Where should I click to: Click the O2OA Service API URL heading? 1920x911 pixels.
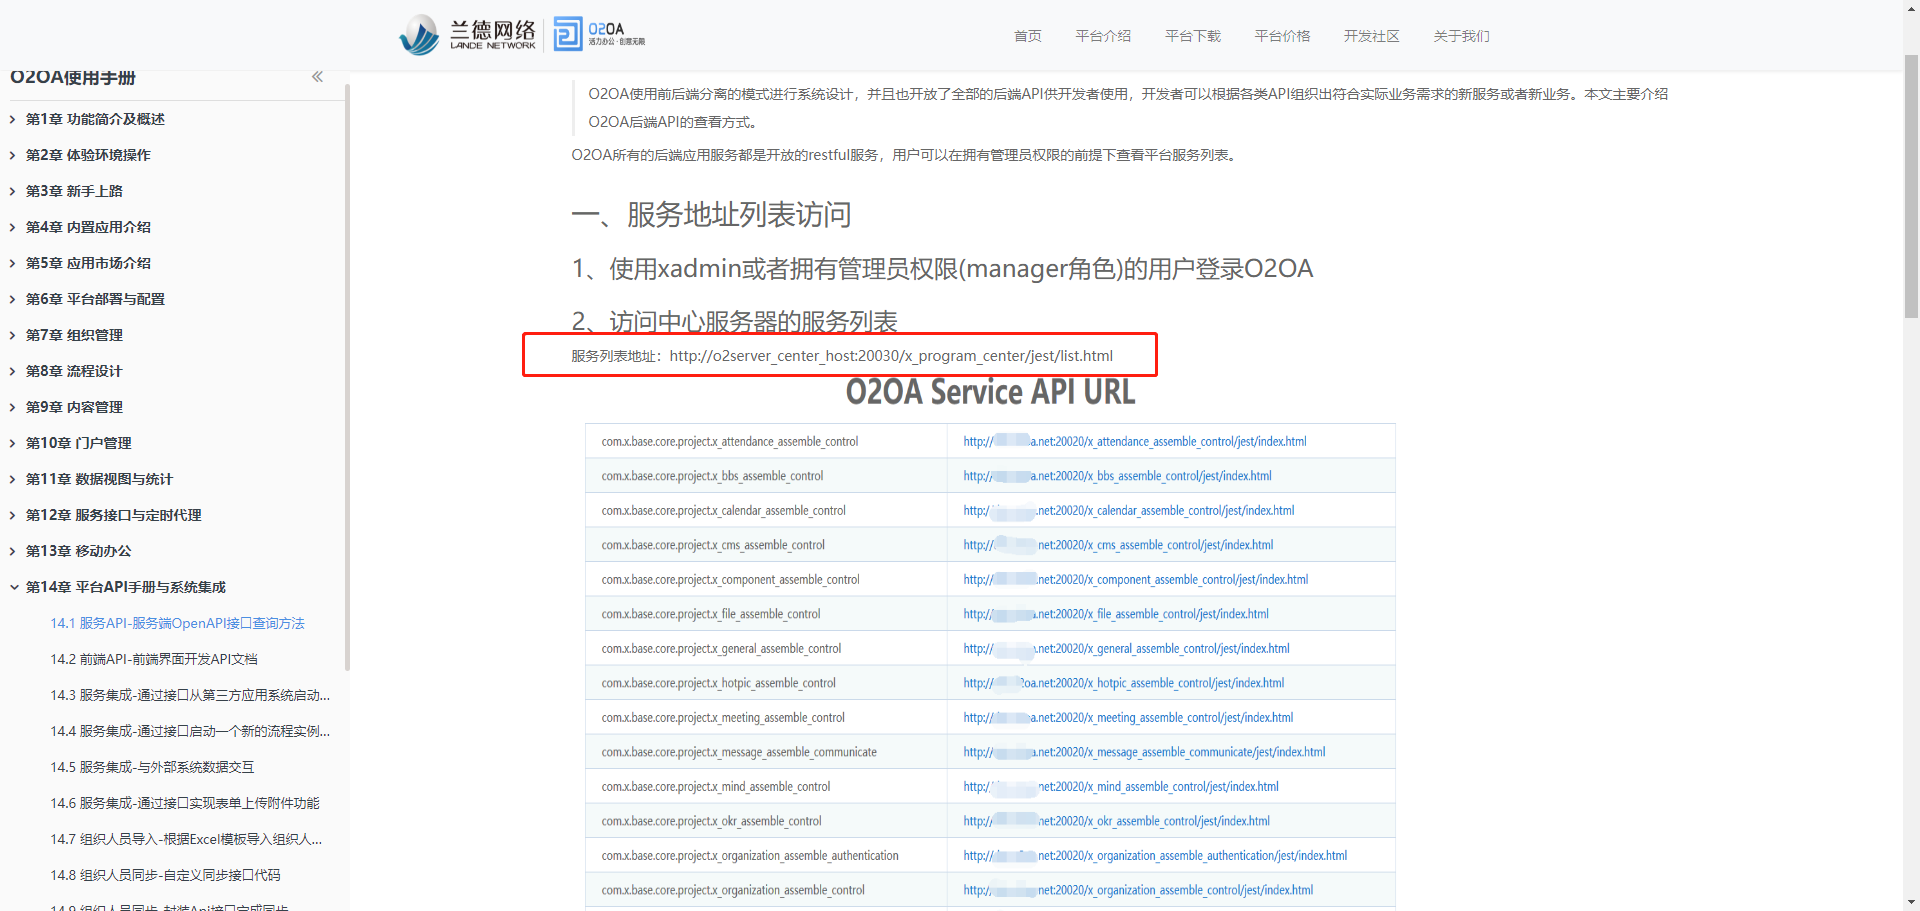990,392
